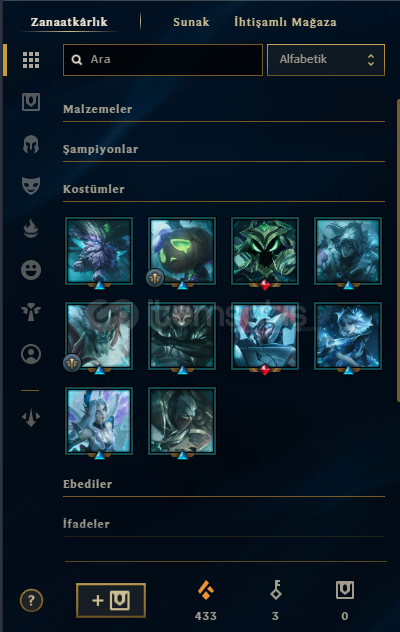400x632 pixels.
Task: Expand the Ebediler section
Action: click(x=224, y=484)
